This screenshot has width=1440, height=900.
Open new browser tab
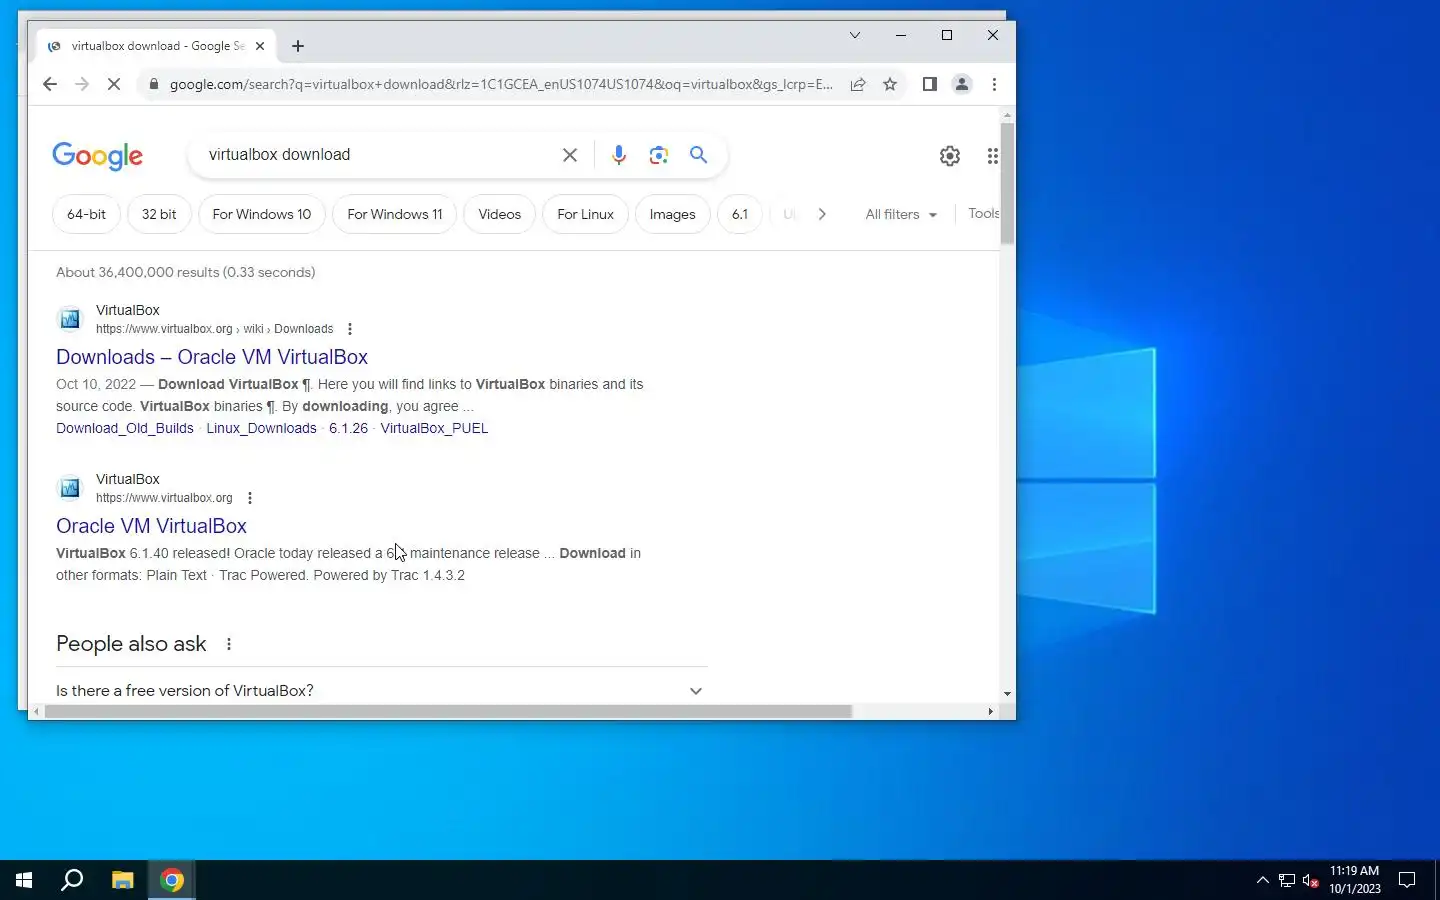(298, 46)
